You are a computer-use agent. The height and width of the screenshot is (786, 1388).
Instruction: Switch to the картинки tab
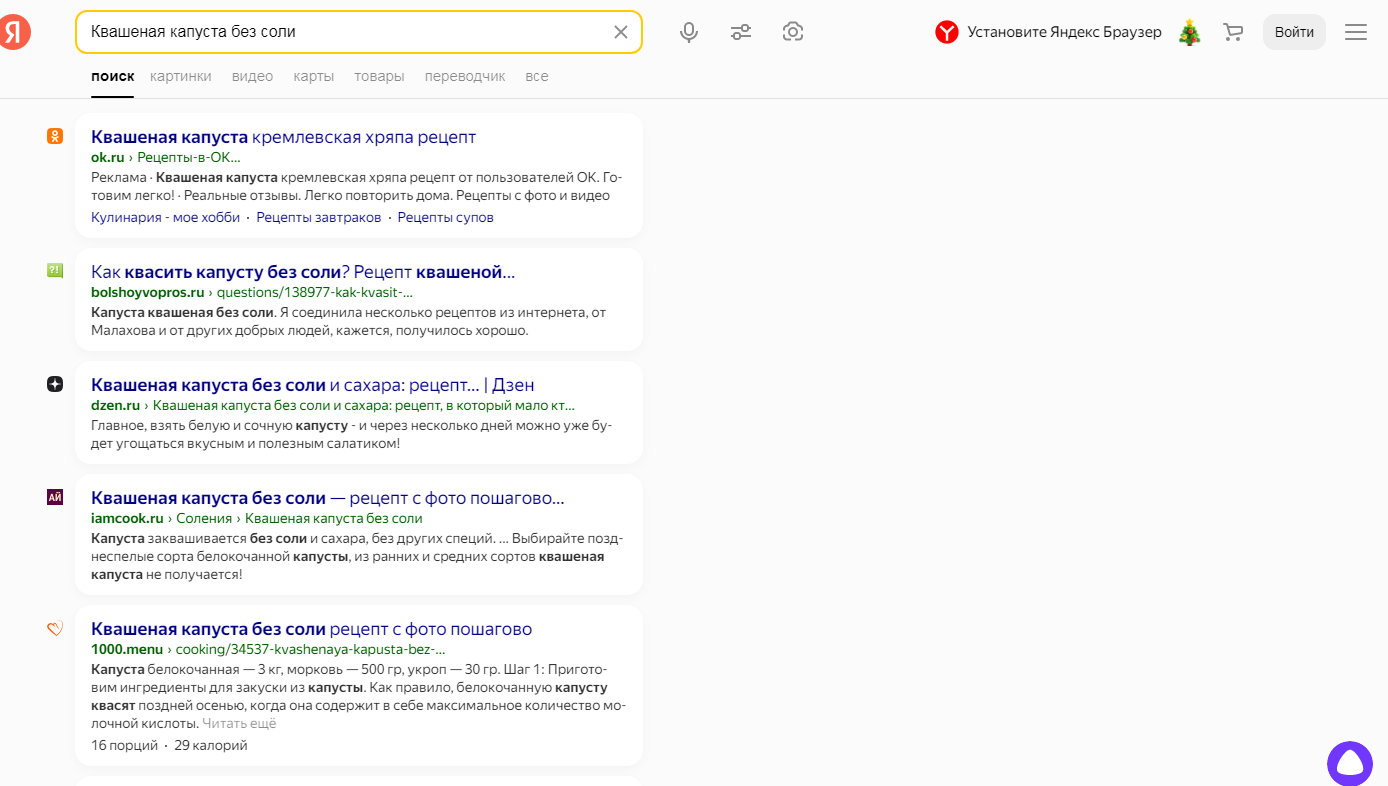(181, 76)
